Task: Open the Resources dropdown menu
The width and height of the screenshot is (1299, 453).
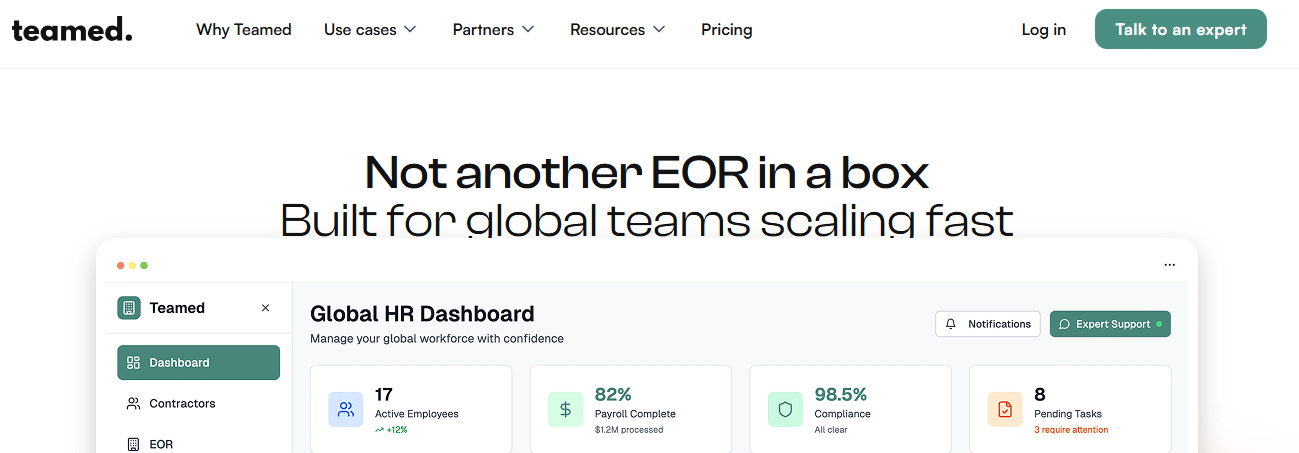Action: point(618,30)
